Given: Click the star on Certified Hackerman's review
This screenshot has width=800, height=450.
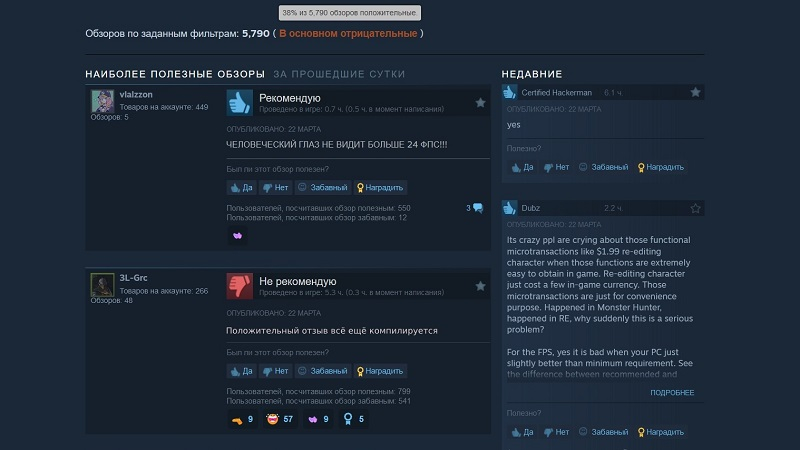Looking at the screenshot, I should click(695, 92).
